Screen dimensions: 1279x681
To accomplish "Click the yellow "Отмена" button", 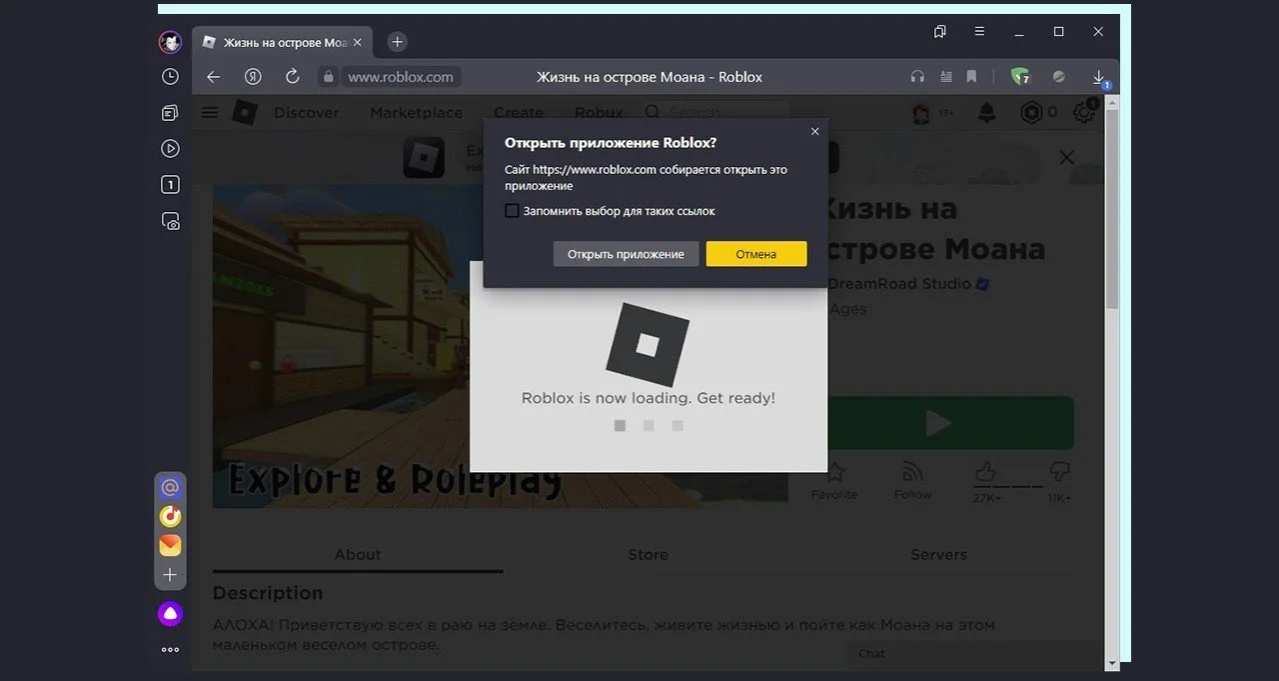I will click(756, 254).
